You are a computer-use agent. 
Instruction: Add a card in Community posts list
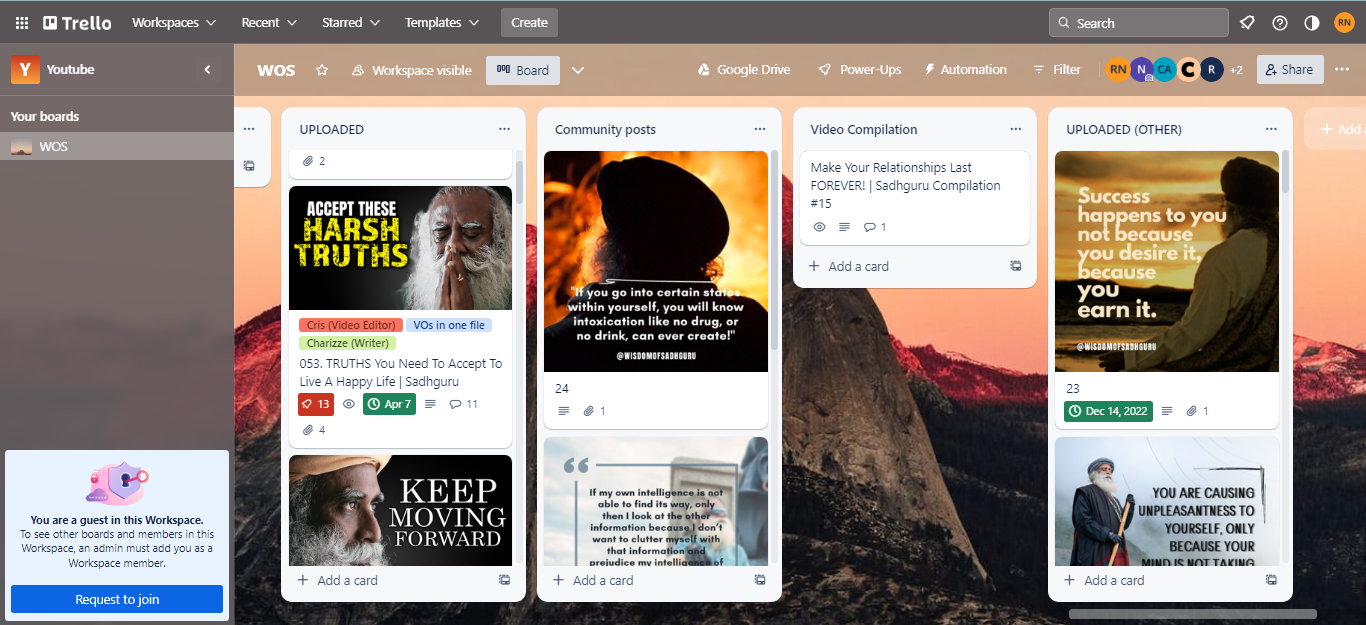coord(594,580)
